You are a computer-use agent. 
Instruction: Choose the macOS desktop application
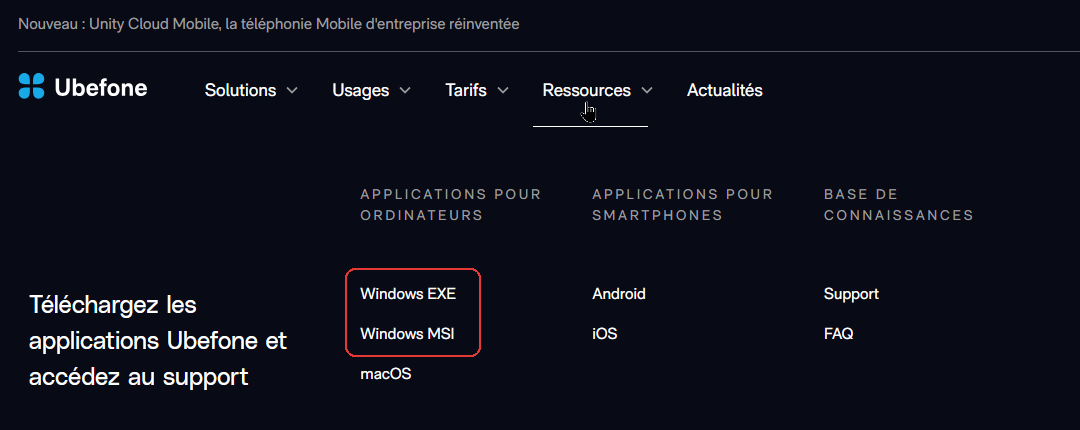pyautogui.click(x=386, y=375)
